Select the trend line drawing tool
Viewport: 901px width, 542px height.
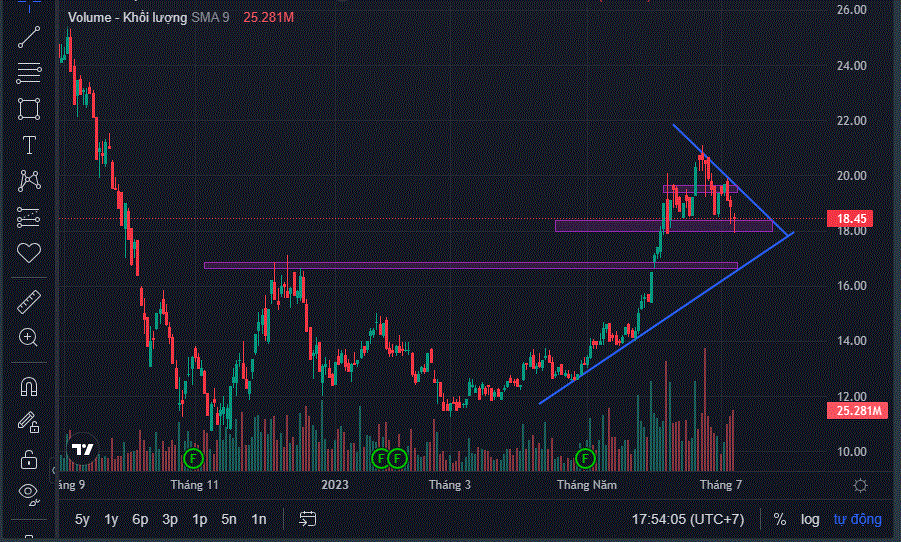(x=29, y=37)
